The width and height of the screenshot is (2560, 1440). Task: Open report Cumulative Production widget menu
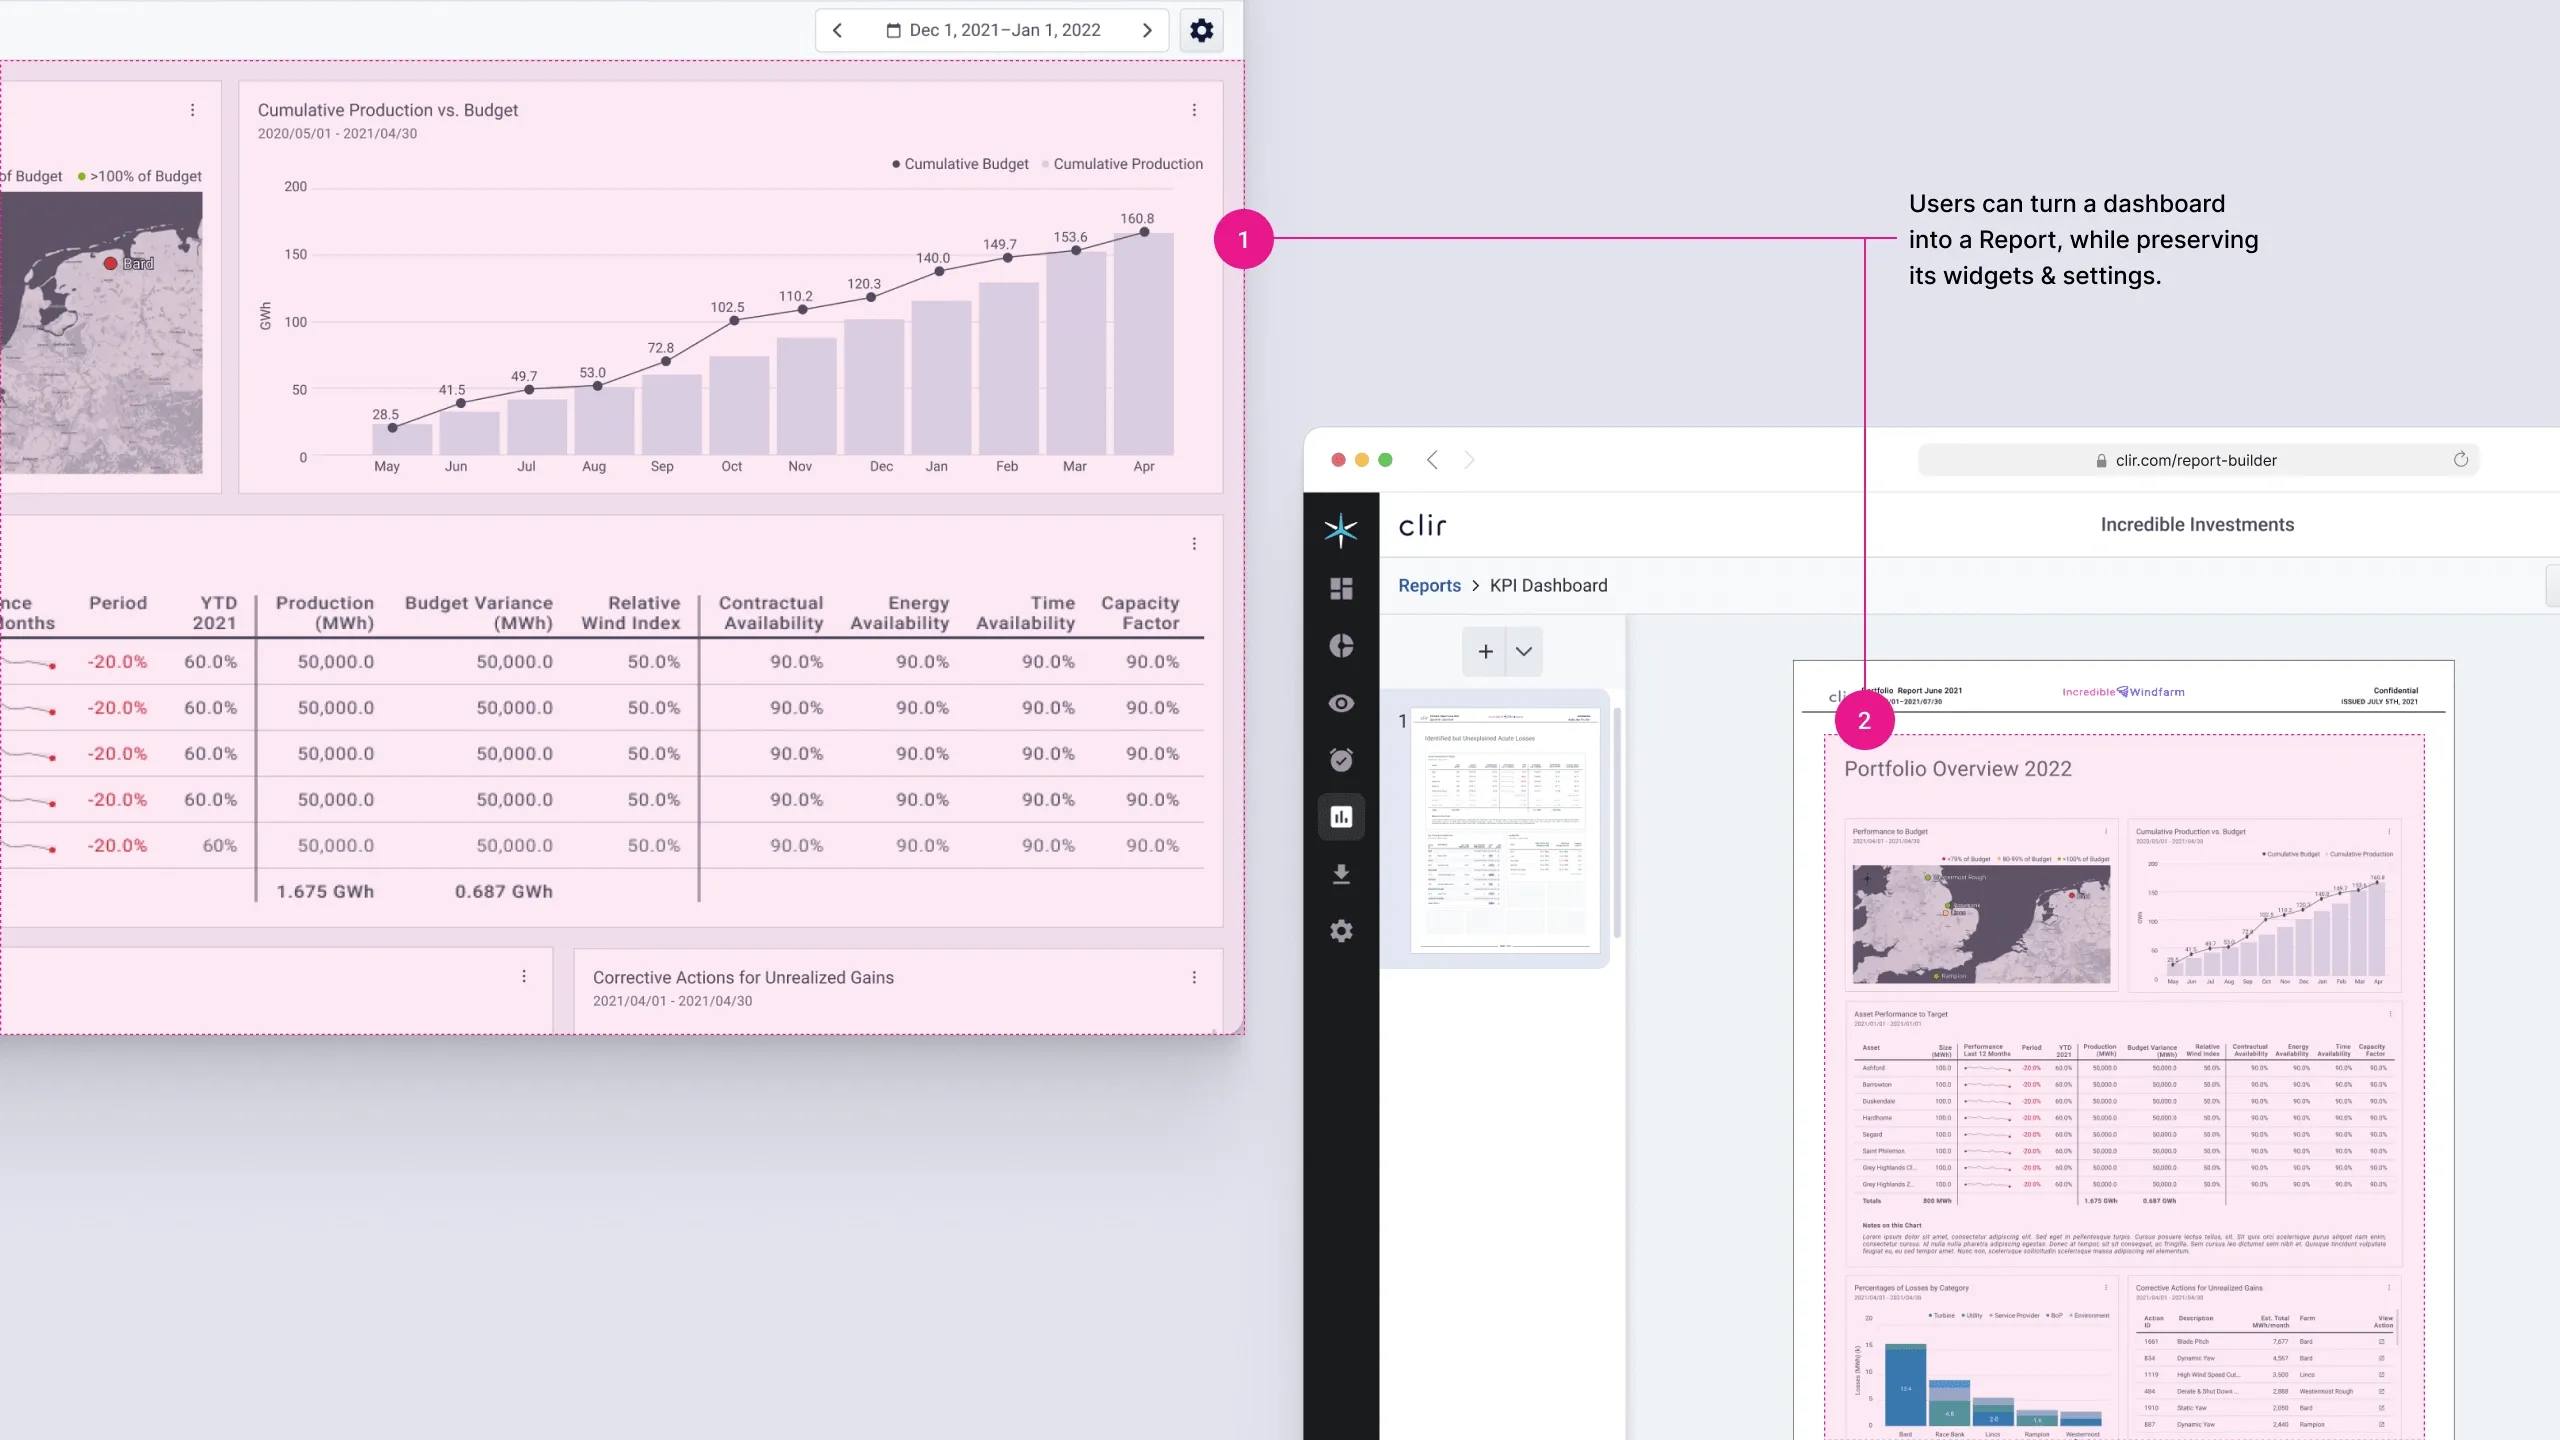click(x=2389, y=832)
